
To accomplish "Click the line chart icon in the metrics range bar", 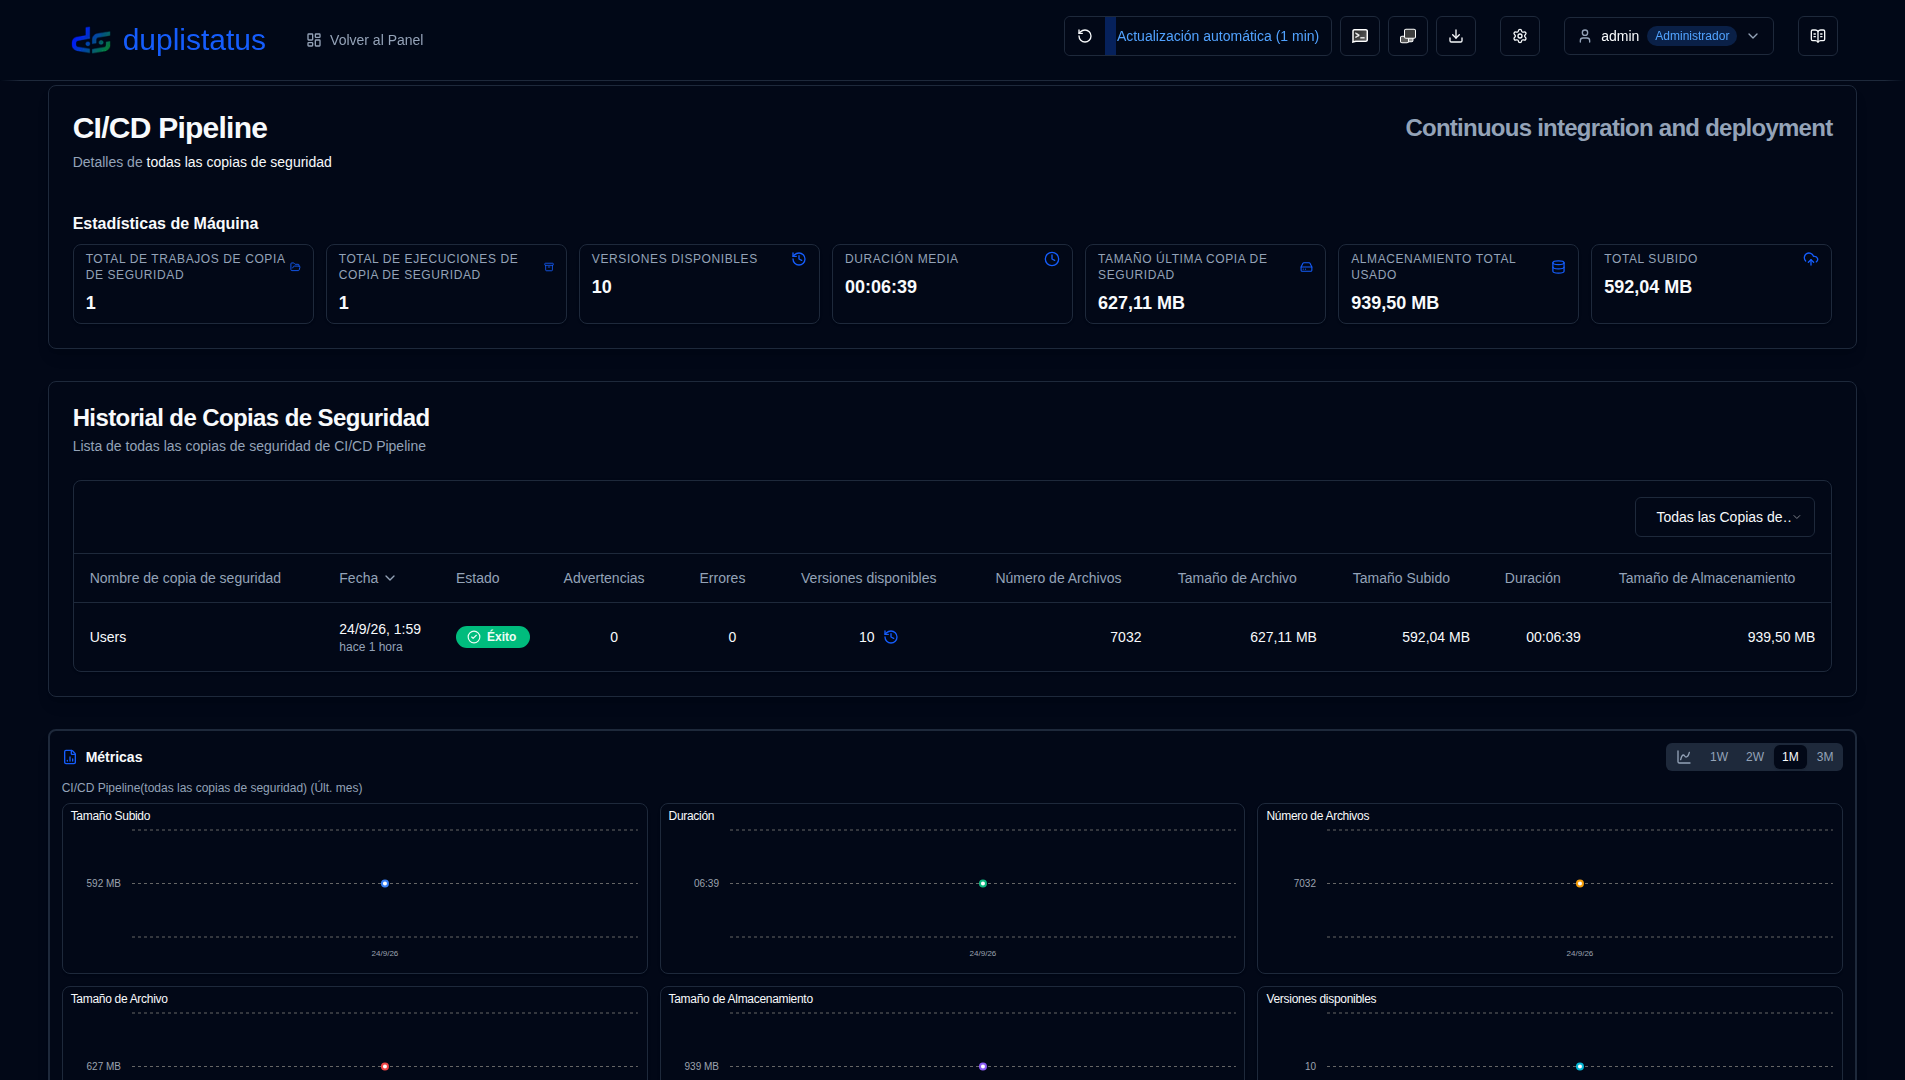I will pos(1684,757).
